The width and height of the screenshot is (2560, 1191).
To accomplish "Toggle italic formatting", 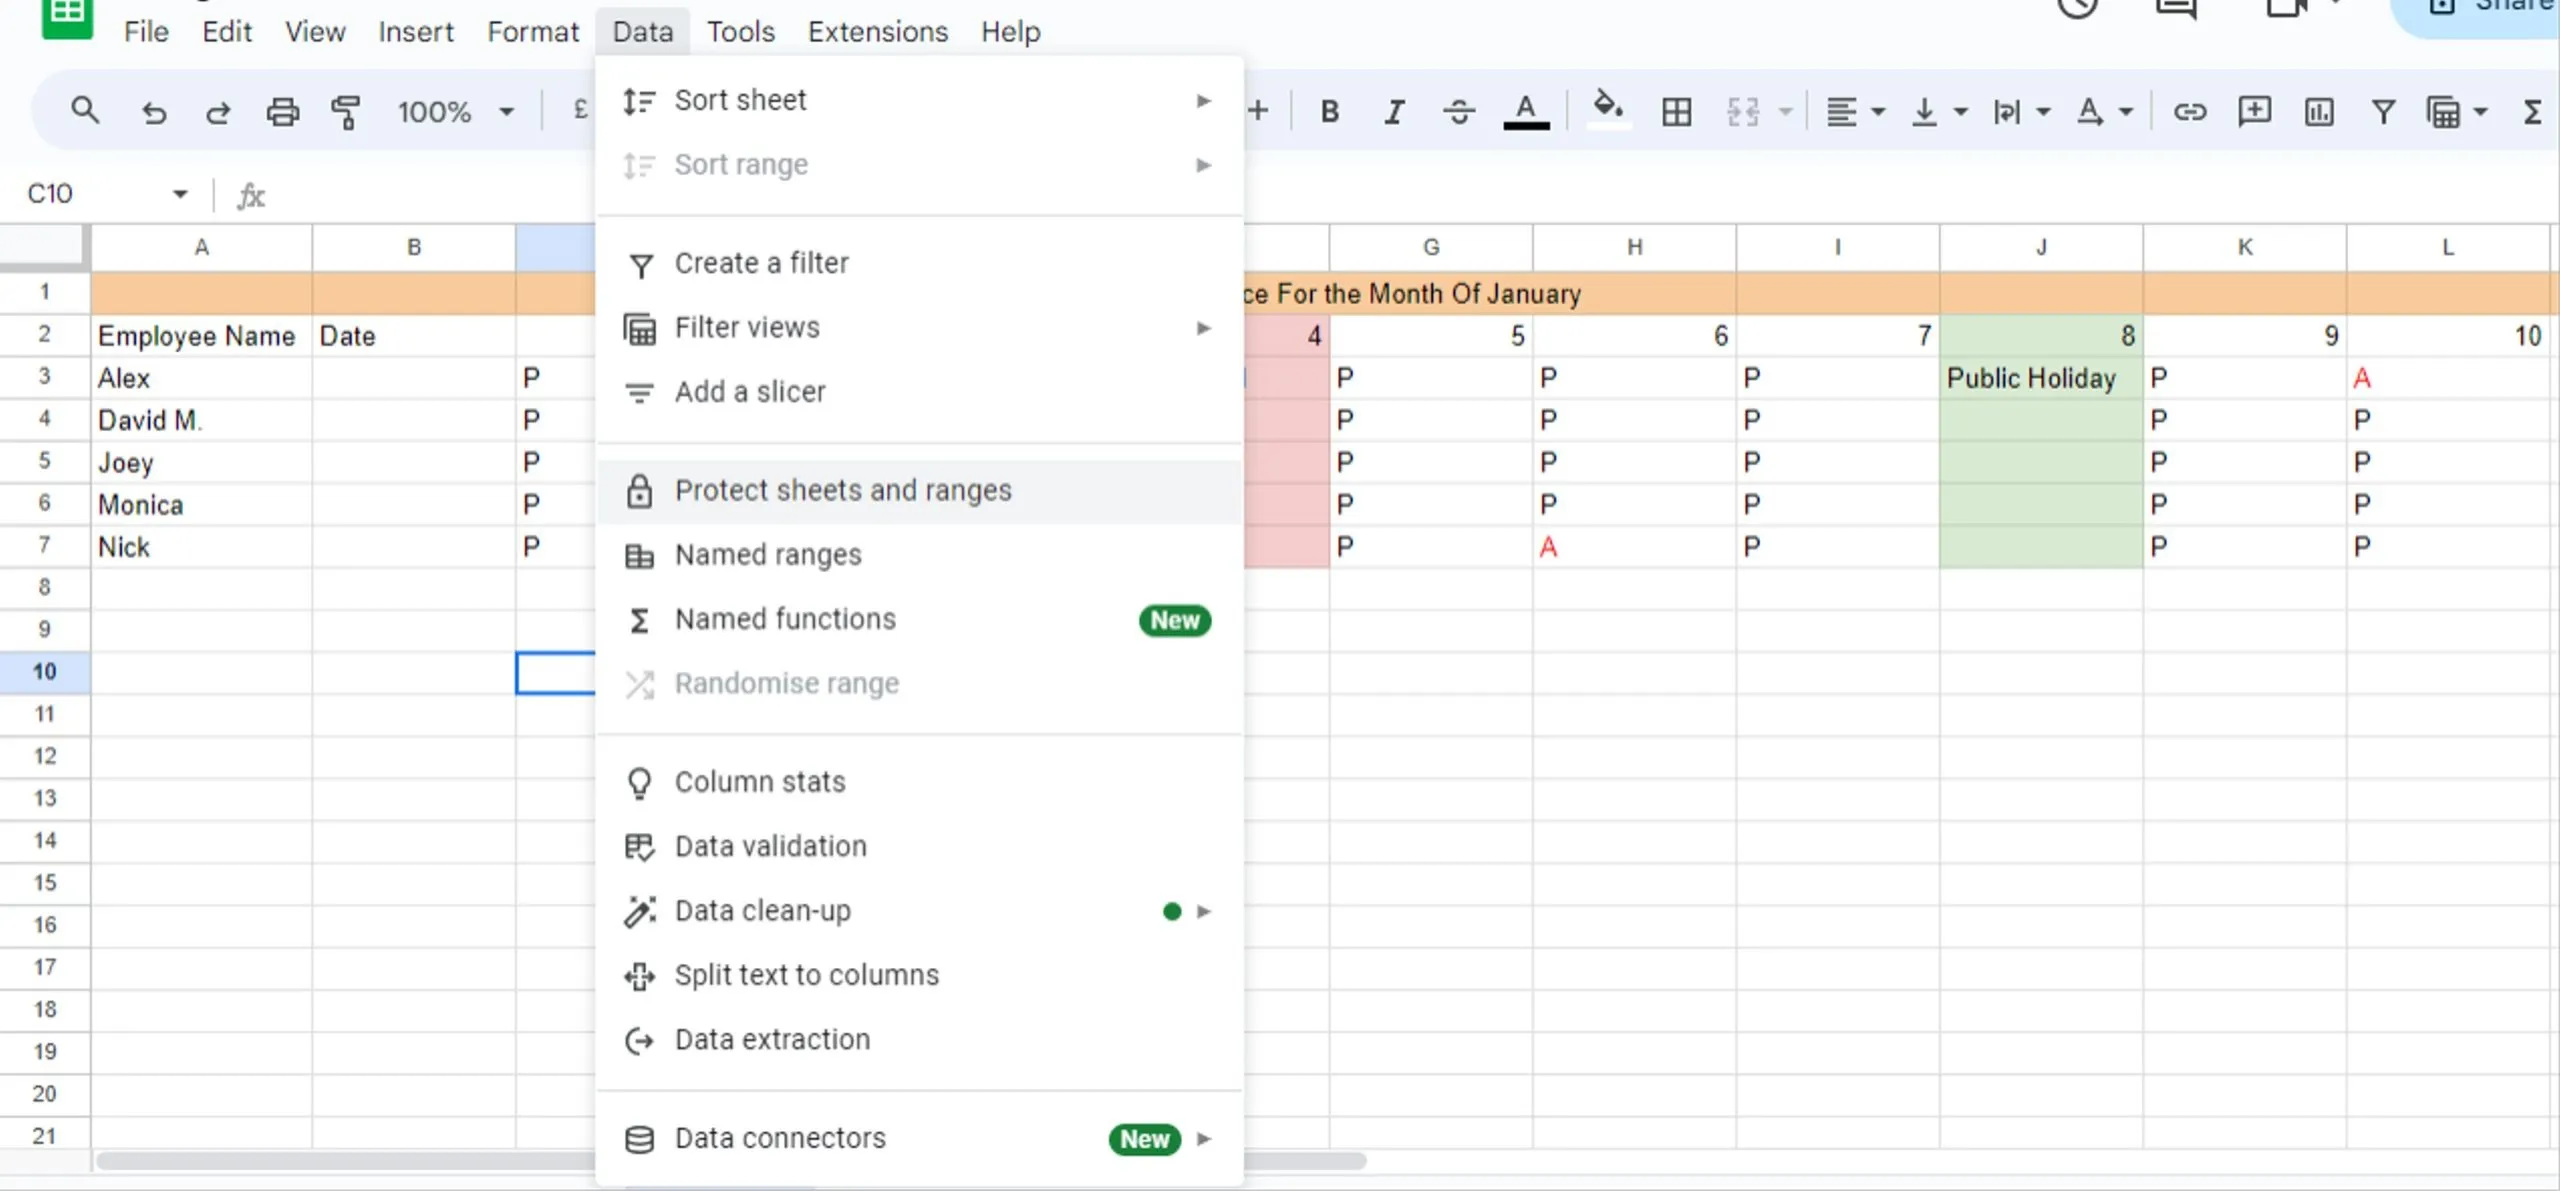I will click(1394, 112).
